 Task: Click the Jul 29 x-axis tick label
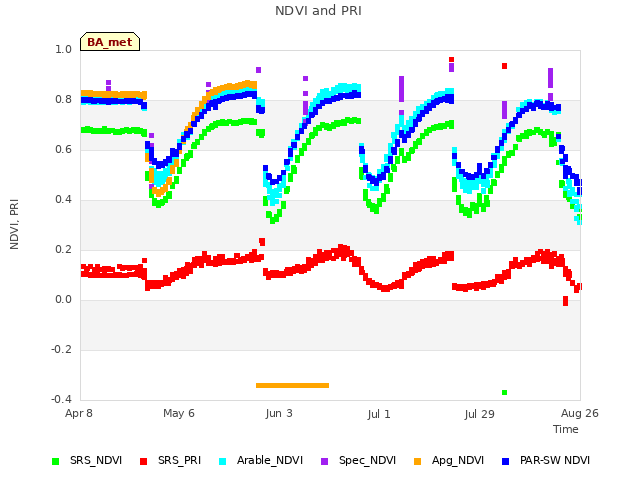tap(479, 414)
